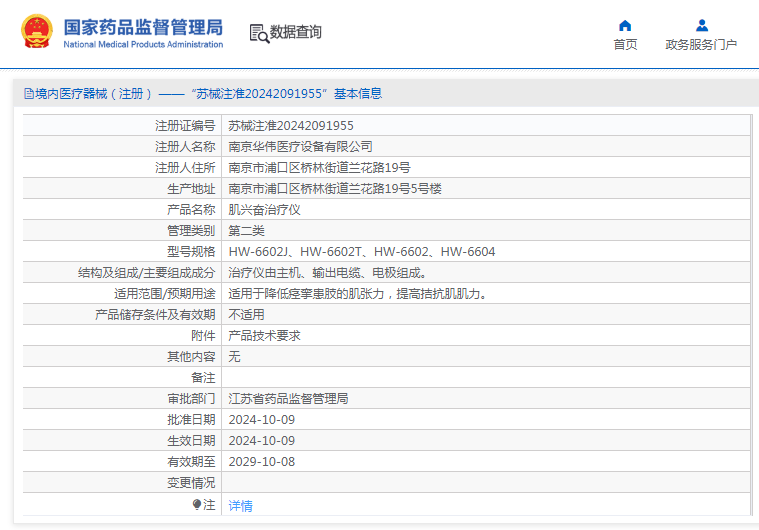Image resolution: width=759 pixels, height=530 pixels.
Task: Click the data query magnifier icon
Action: click(x=259, y=33)
